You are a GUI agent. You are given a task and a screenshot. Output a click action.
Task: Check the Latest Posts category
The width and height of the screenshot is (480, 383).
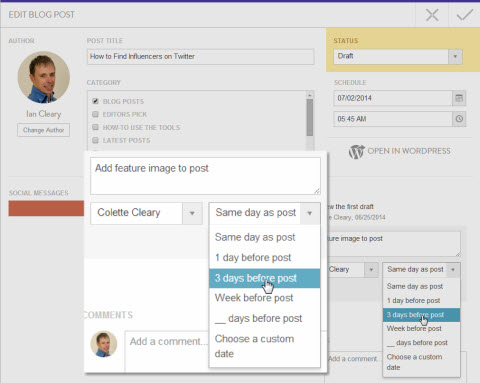[x=95, y=140]
